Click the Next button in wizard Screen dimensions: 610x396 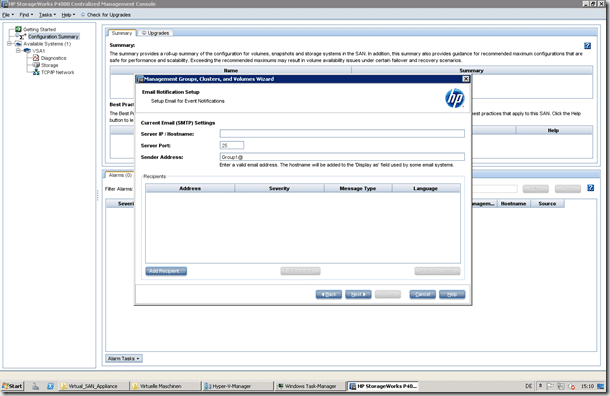pos(358,294)
